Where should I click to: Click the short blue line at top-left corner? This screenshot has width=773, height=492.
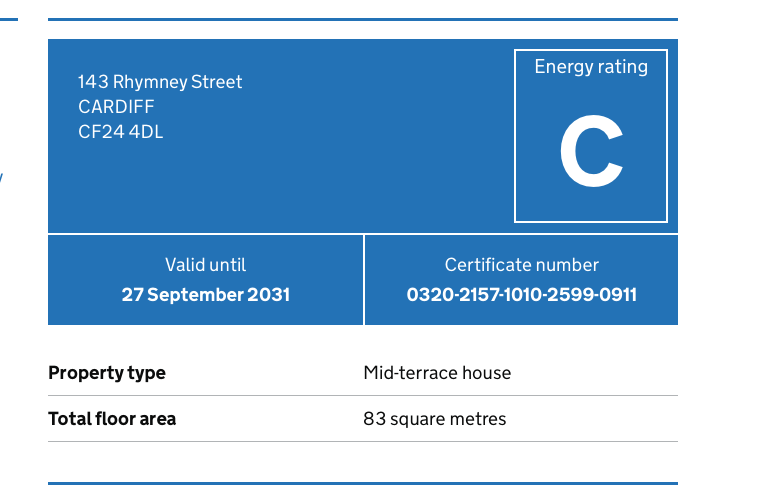pos(8,19)
